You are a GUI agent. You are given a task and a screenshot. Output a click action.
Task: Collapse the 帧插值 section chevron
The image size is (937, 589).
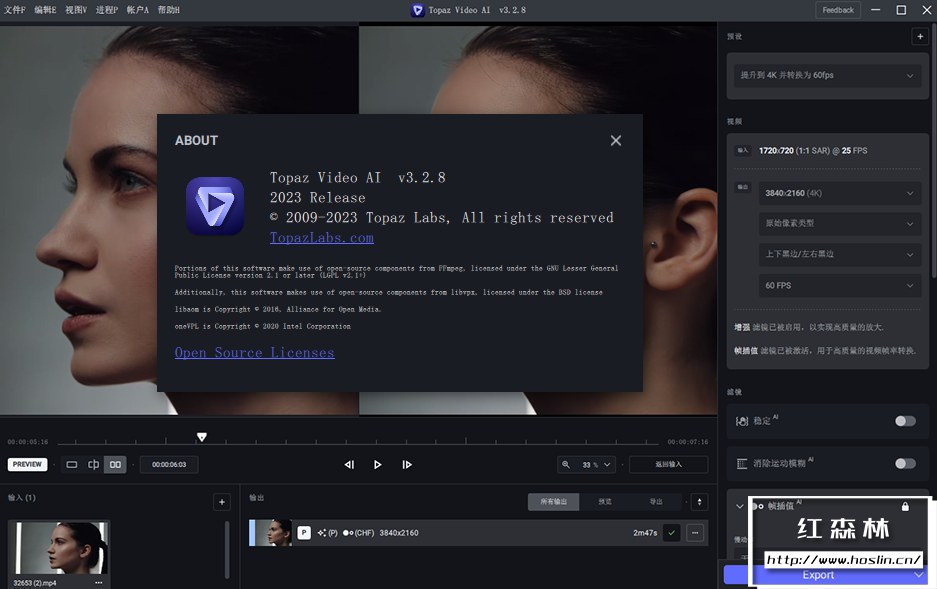coord(739,506)
